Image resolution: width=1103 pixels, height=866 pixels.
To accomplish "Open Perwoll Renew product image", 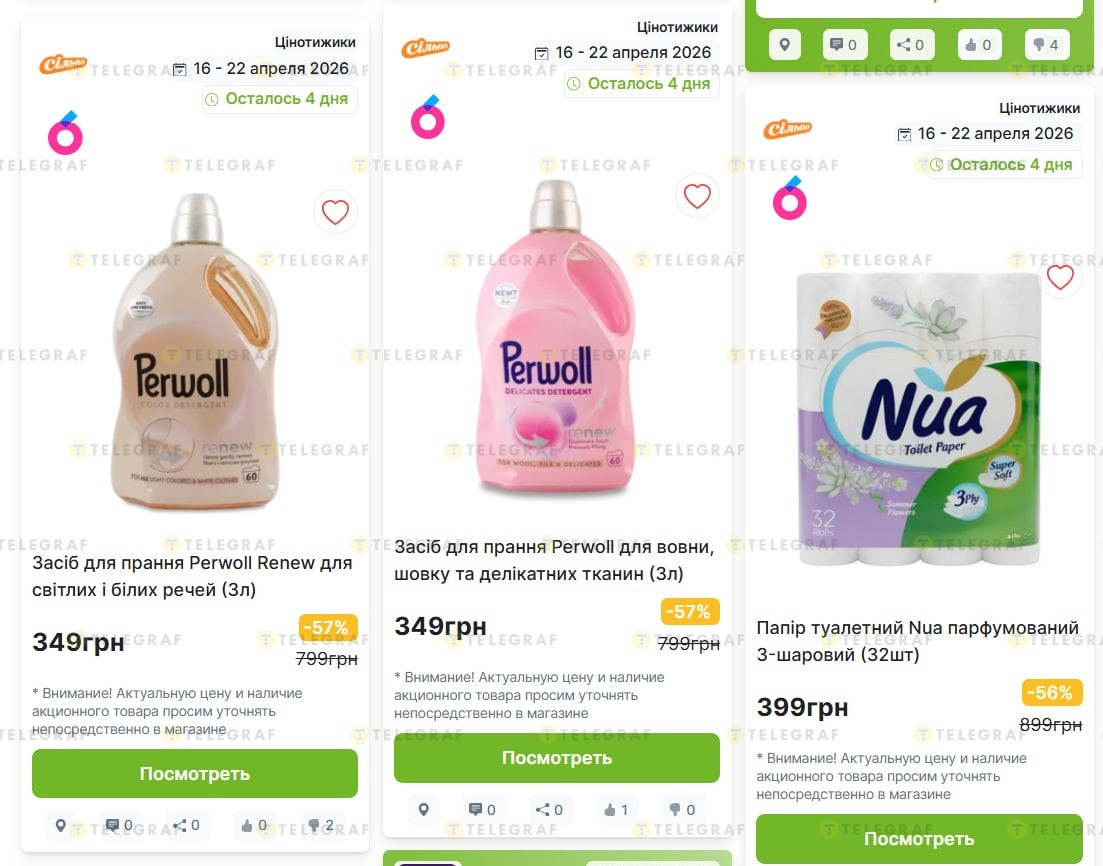I will click(x=195, y=350).
